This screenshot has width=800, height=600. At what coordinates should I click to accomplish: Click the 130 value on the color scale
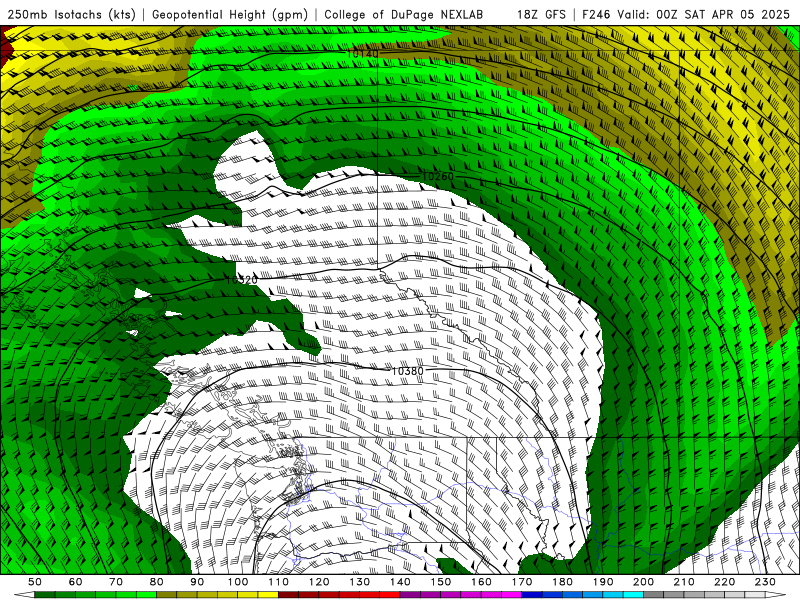click(x=360, y=582)
